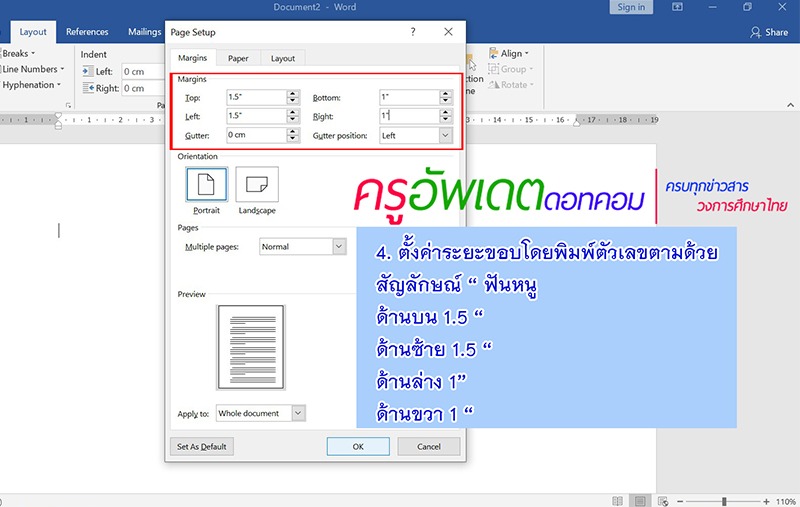Increase the Right margin with up arrow

445,113
